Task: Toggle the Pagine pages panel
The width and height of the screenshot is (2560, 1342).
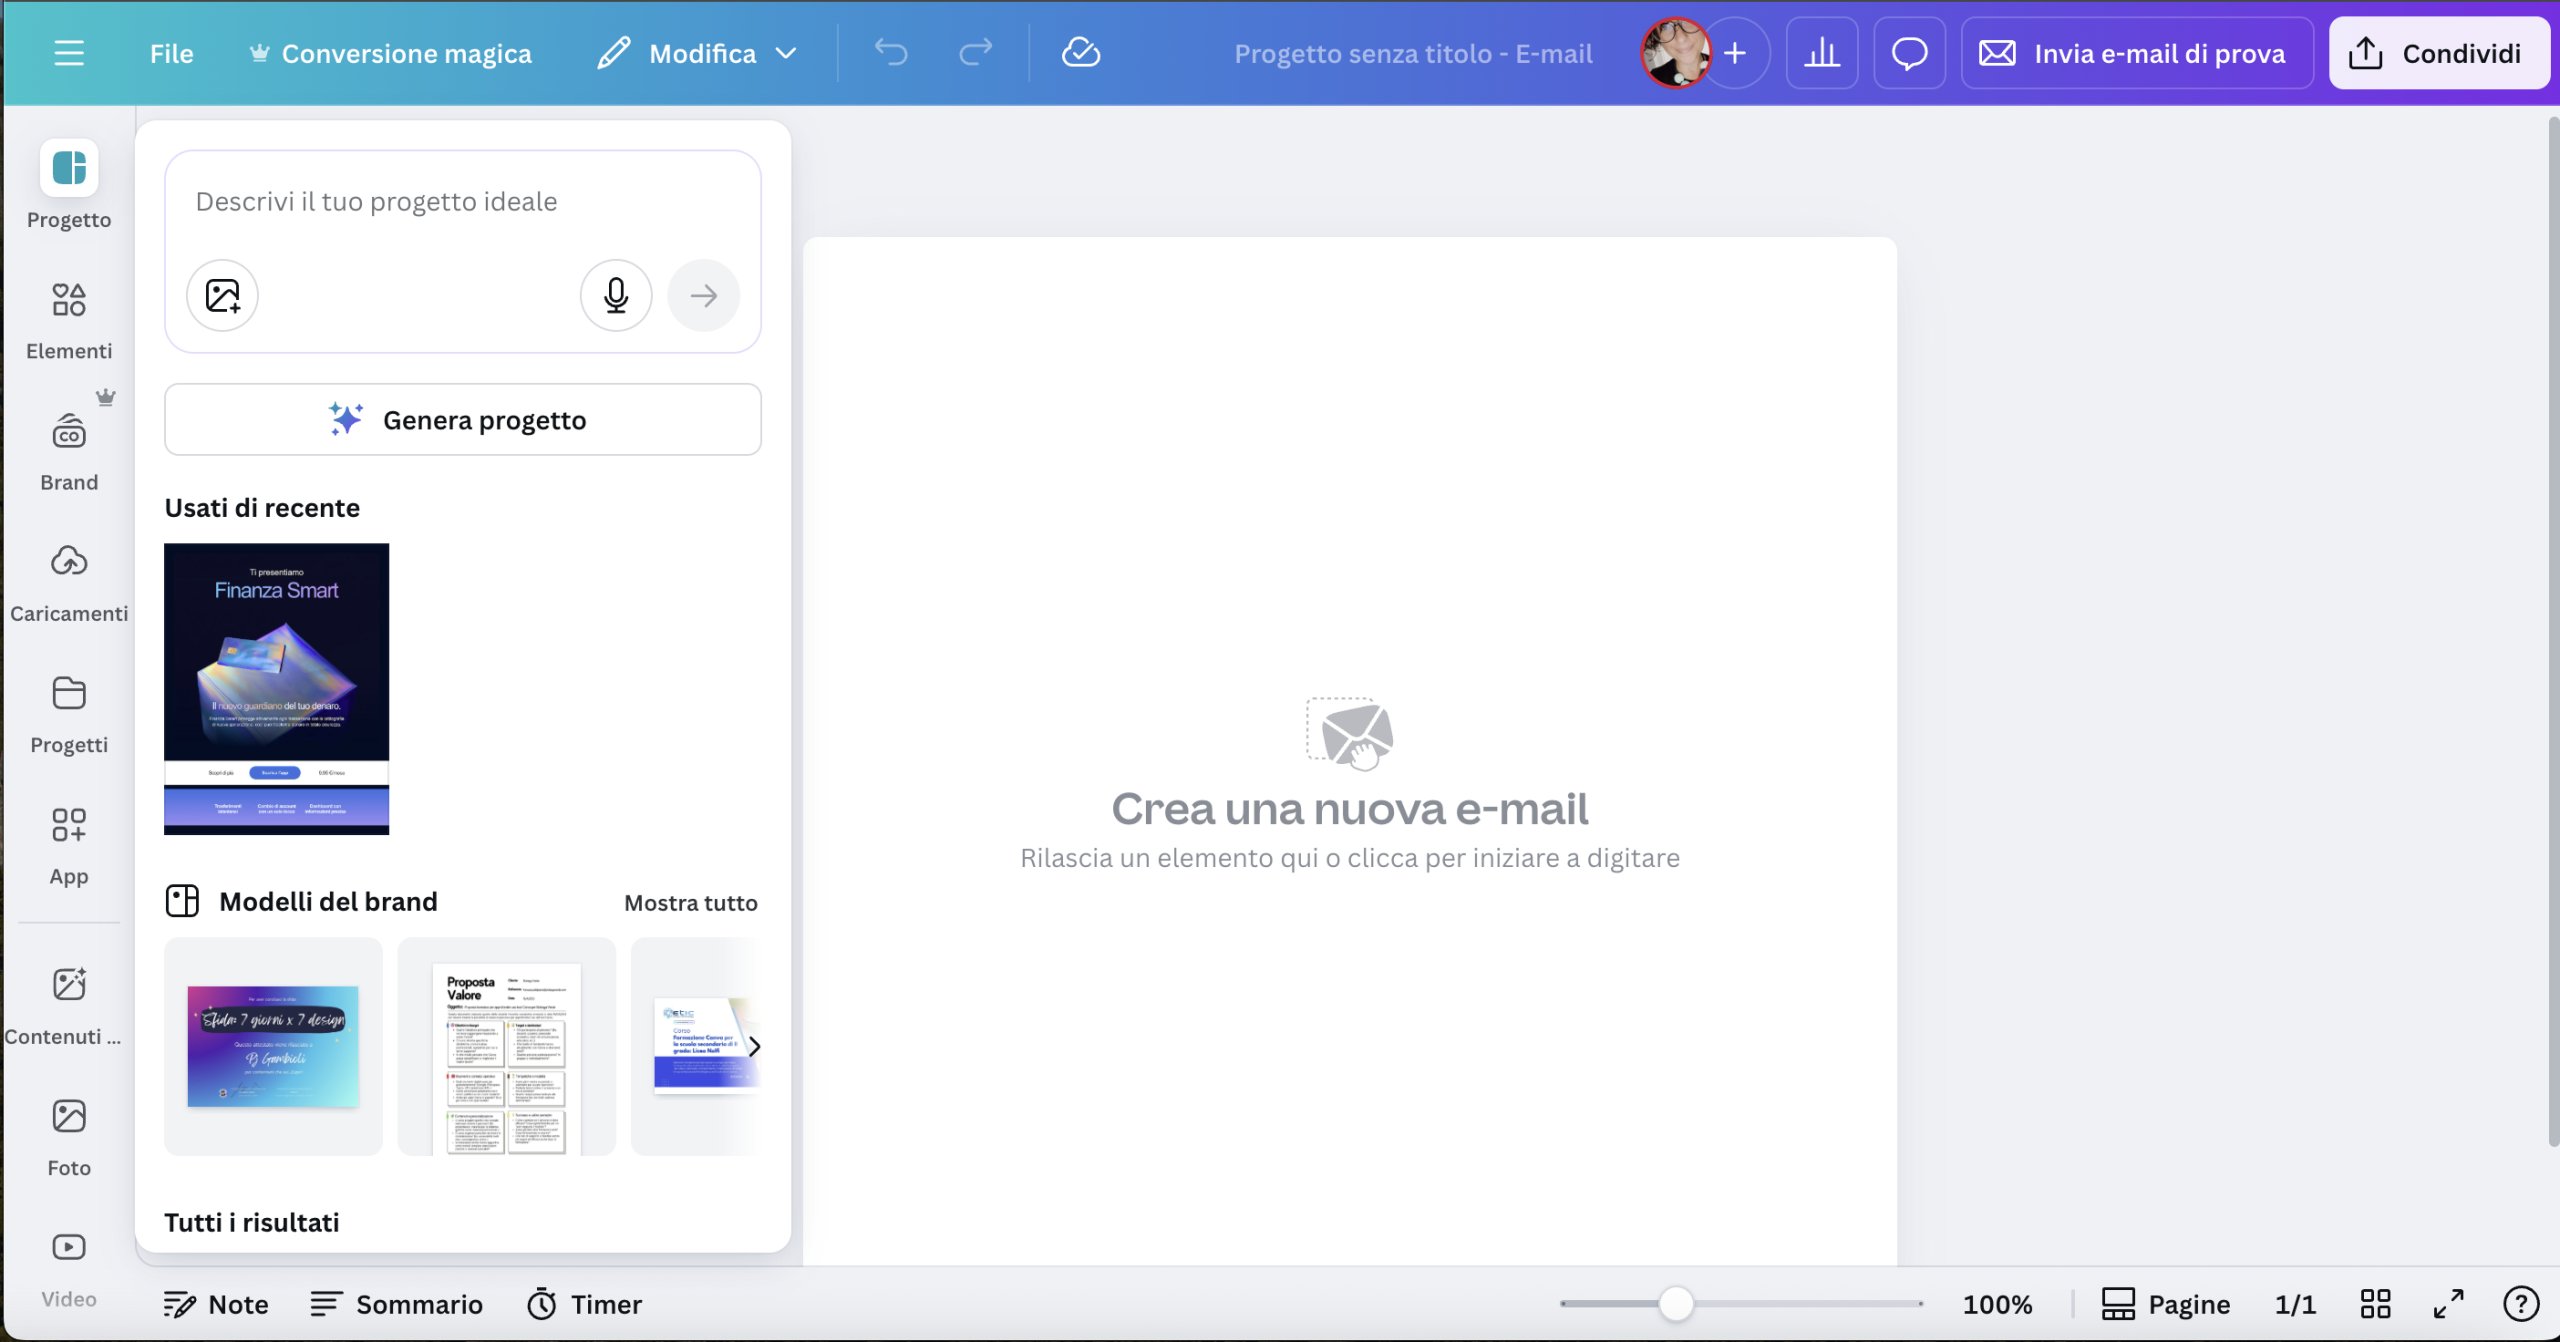Action: coord(2166,1303)
